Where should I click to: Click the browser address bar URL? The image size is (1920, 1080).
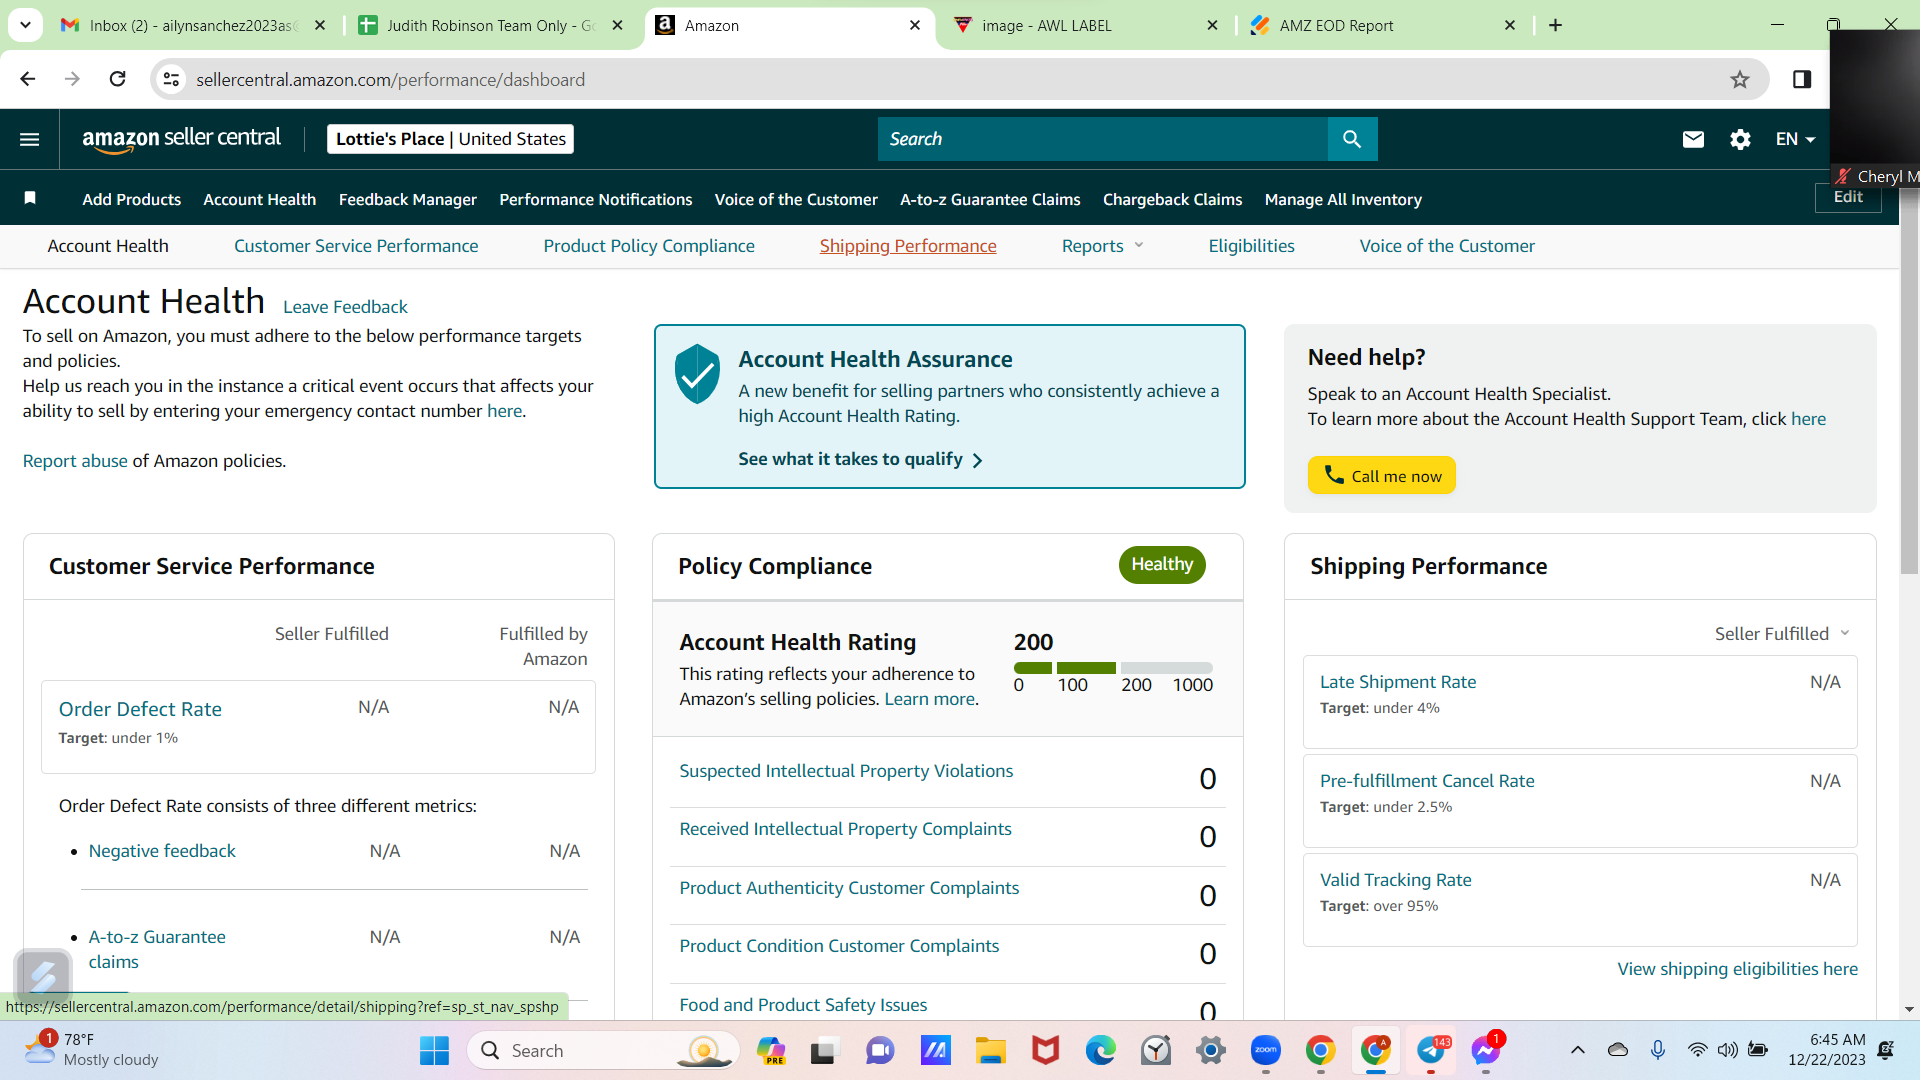coord(390,79)
